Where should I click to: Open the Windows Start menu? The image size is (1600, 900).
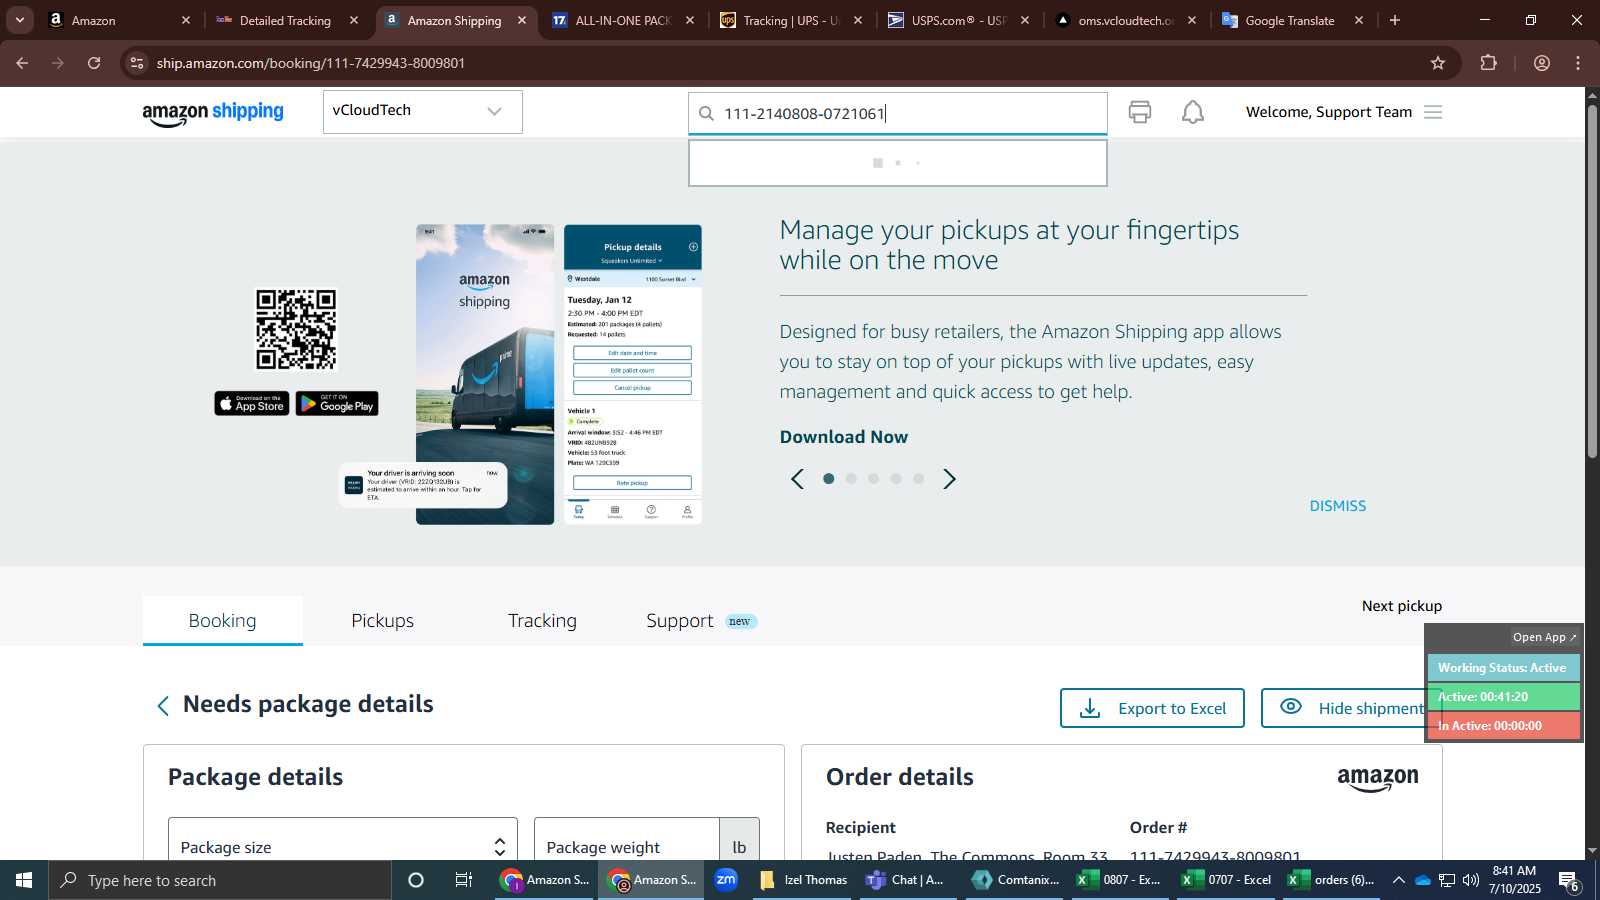24,880
